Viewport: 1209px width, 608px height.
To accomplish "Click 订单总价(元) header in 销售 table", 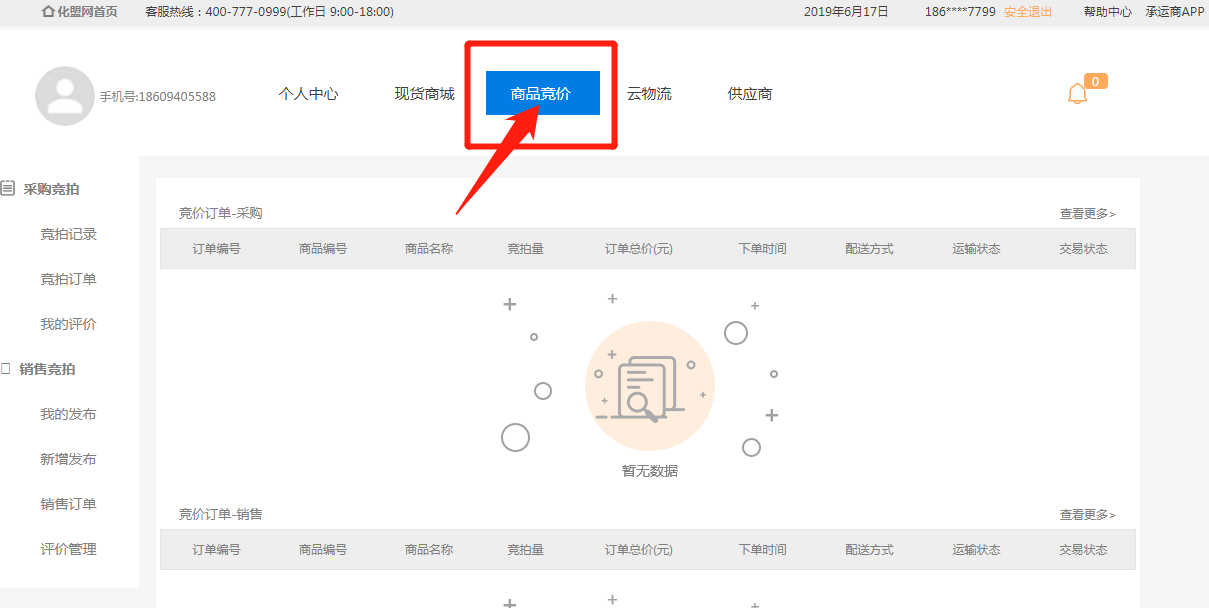I will click(x=639, y=550).
